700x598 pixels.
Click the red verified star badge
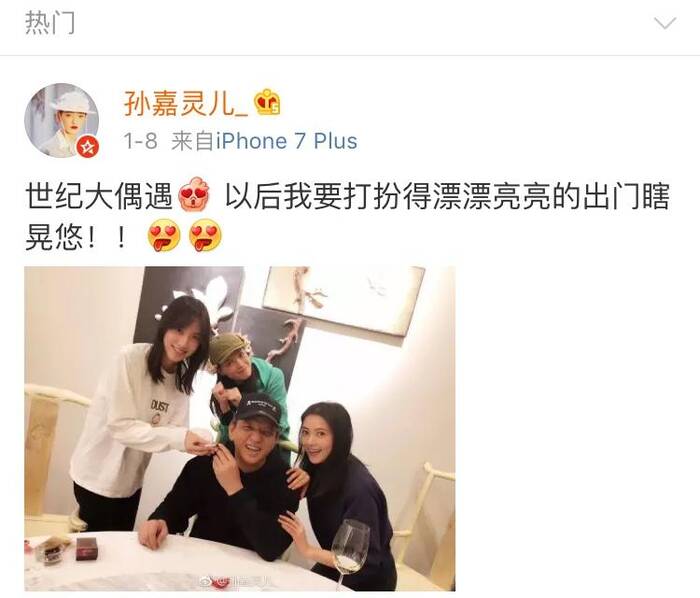pyautogui.click(x=88, y=147)
